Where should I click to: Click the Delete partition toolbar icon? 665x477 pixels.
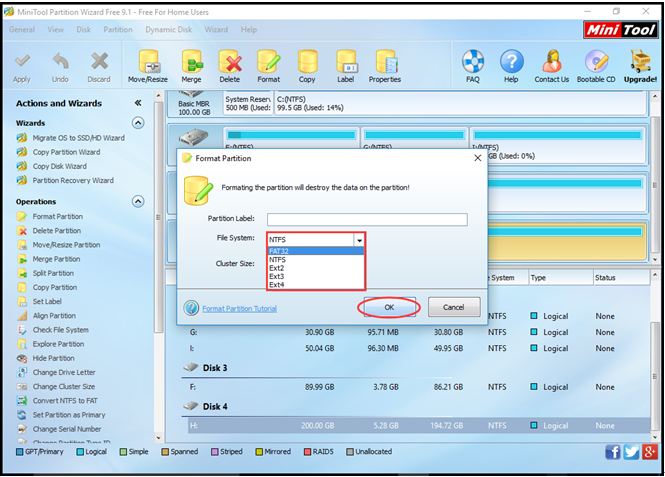point(230,62)
